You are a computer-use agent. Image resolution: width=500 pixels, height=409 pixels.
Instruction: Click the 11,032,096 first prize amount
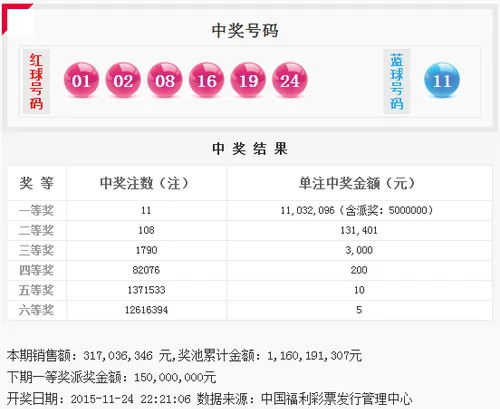(x=307, y=210)
